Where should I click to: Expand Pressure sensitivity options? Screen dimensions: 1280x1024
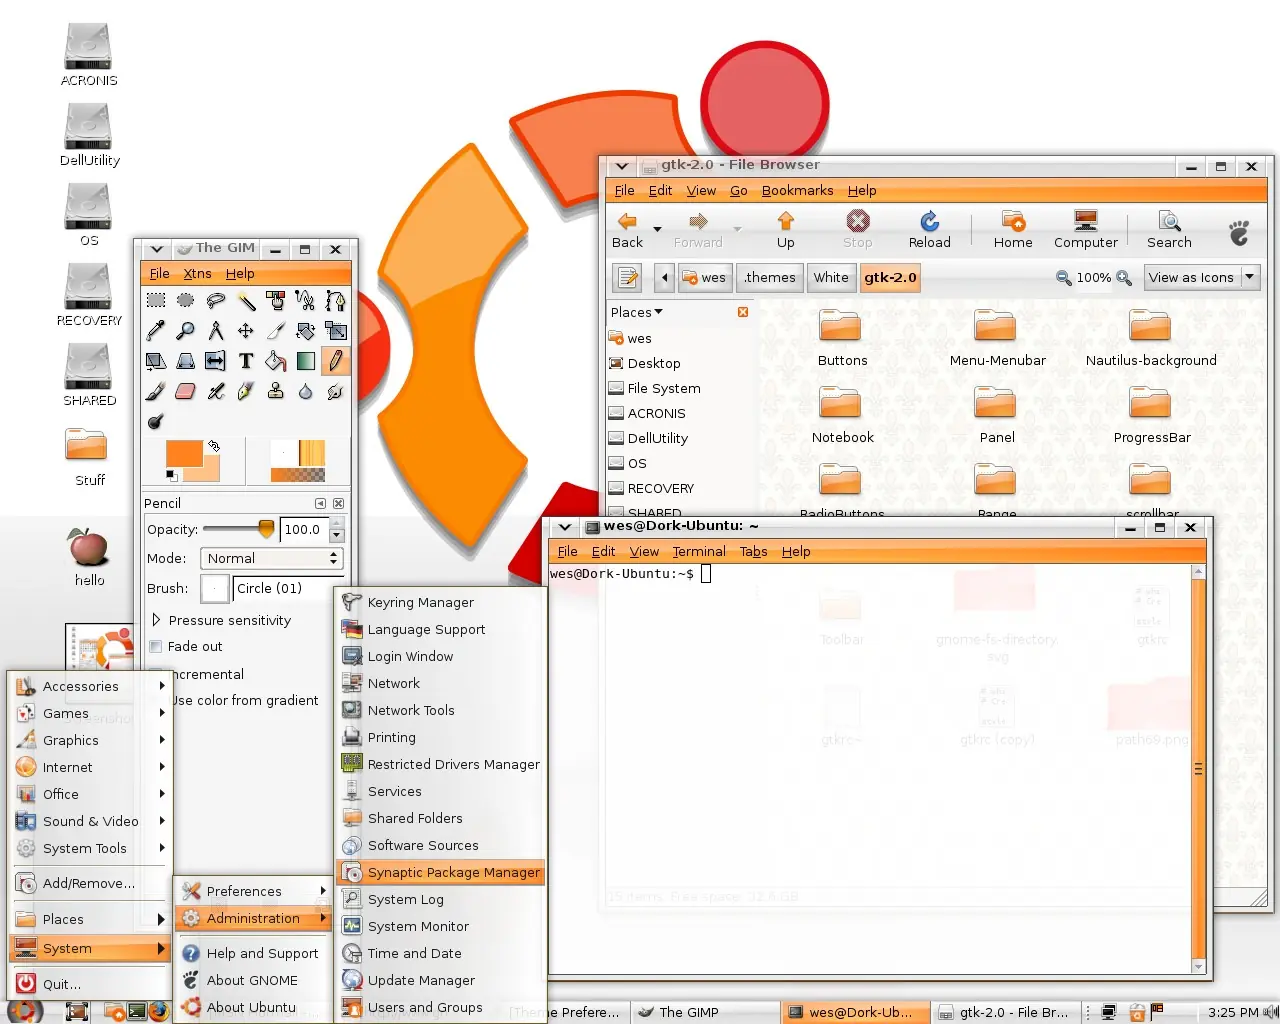pyautogui.click(x=156, y=620)
